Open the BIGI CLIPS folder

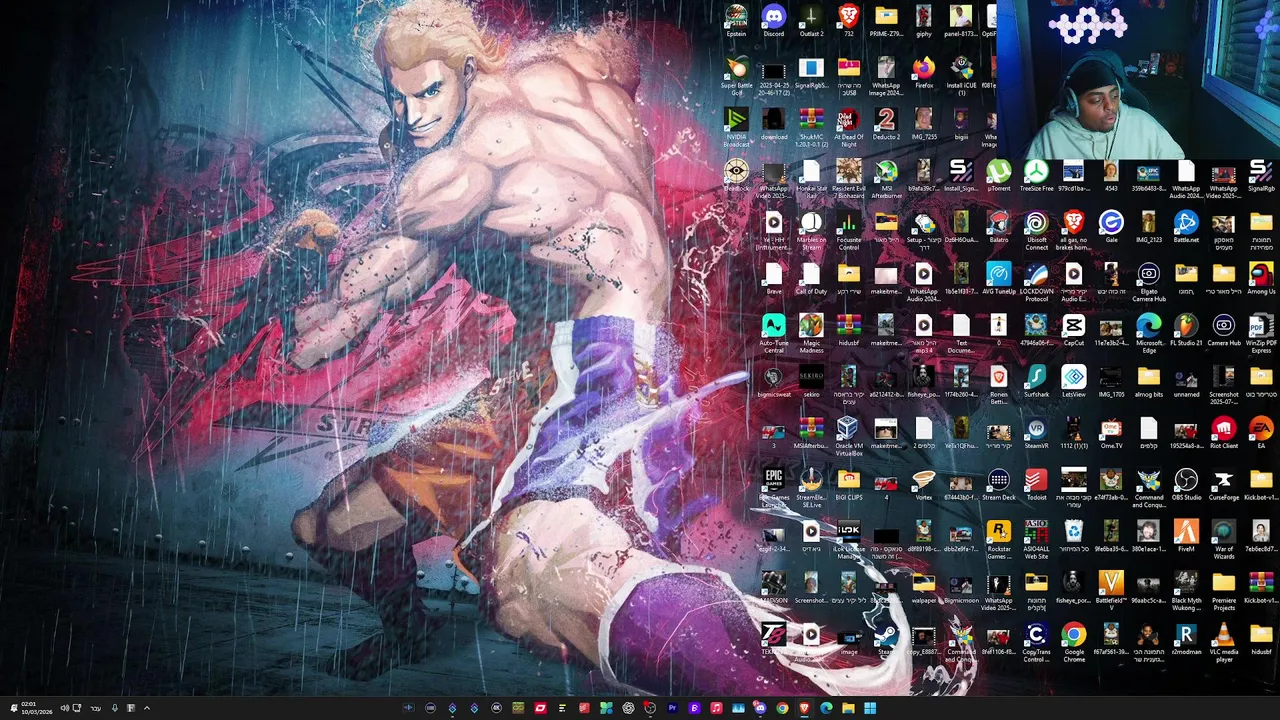point(848,485)
